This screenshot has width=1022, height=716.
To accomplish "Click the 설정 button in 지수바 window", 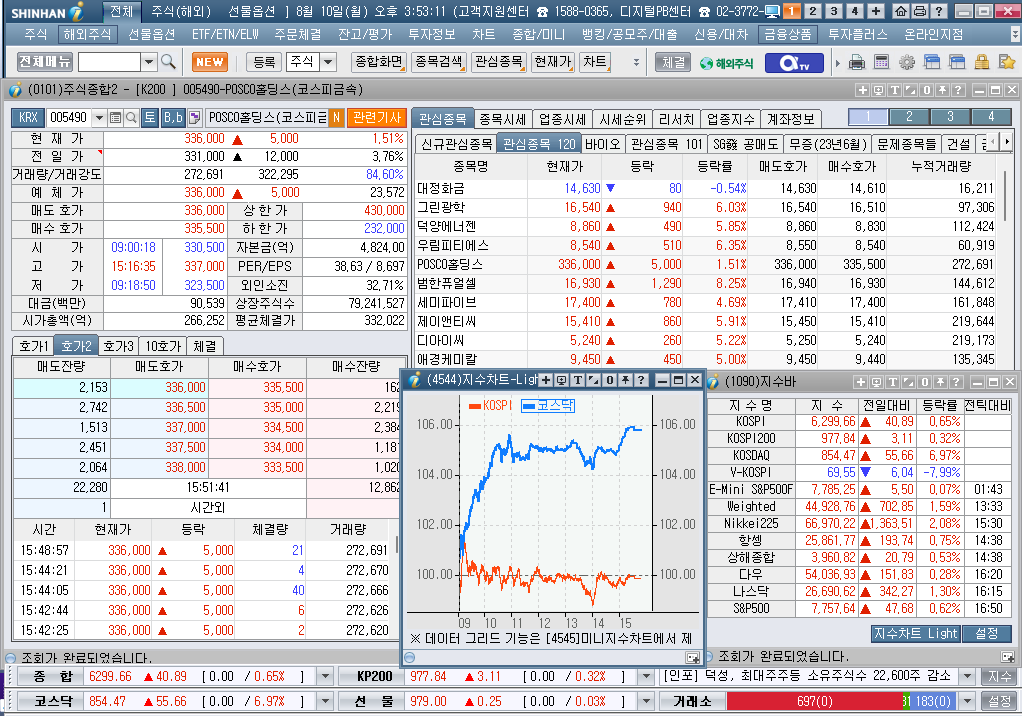I will 986,633.
